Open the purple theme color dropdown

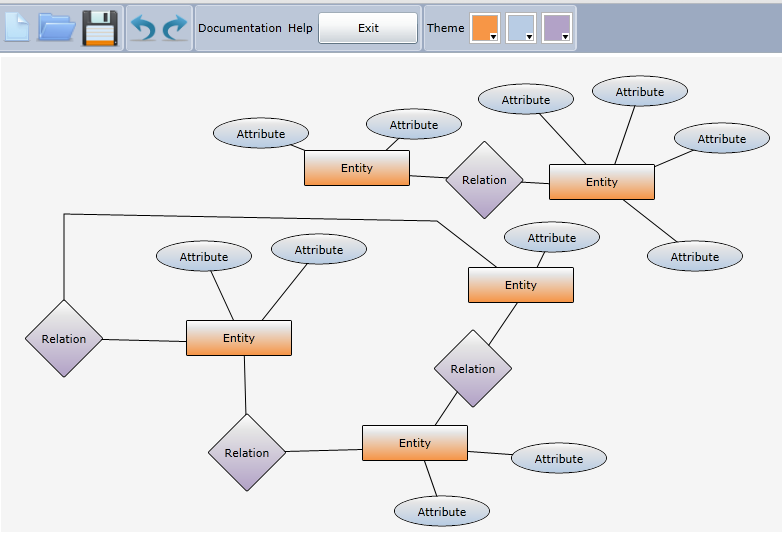[x=557, y=28]
